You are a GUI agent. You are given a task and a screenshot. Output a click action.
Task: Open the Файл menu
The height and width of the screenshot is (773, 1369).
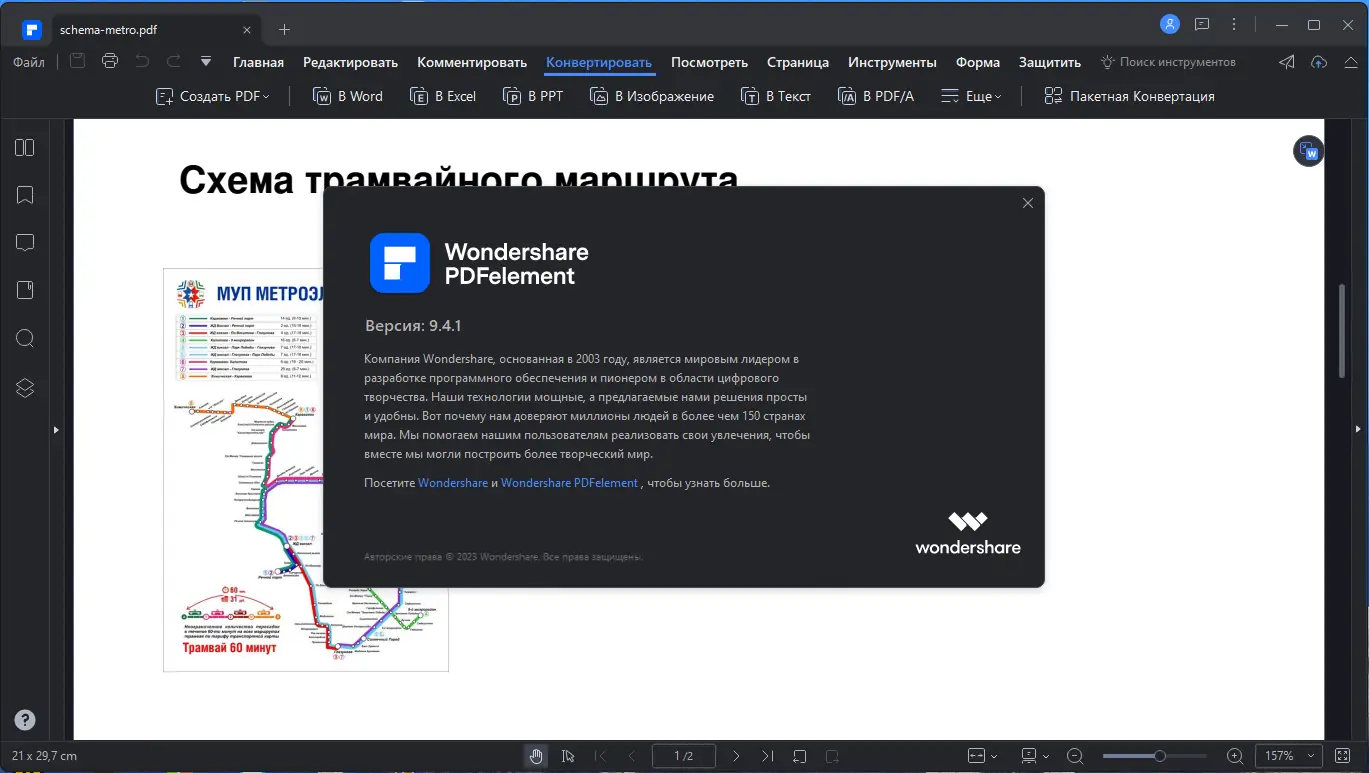click(29, 62)
